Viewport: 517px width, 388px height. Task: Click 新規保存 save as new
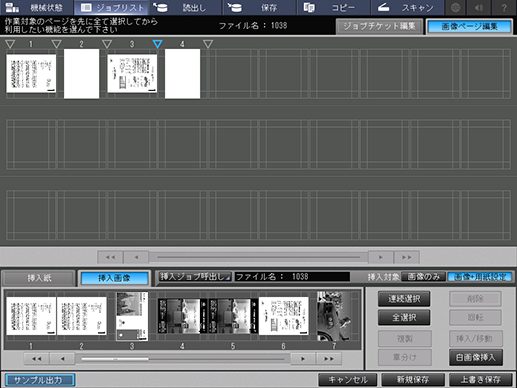tap(413, 380)
